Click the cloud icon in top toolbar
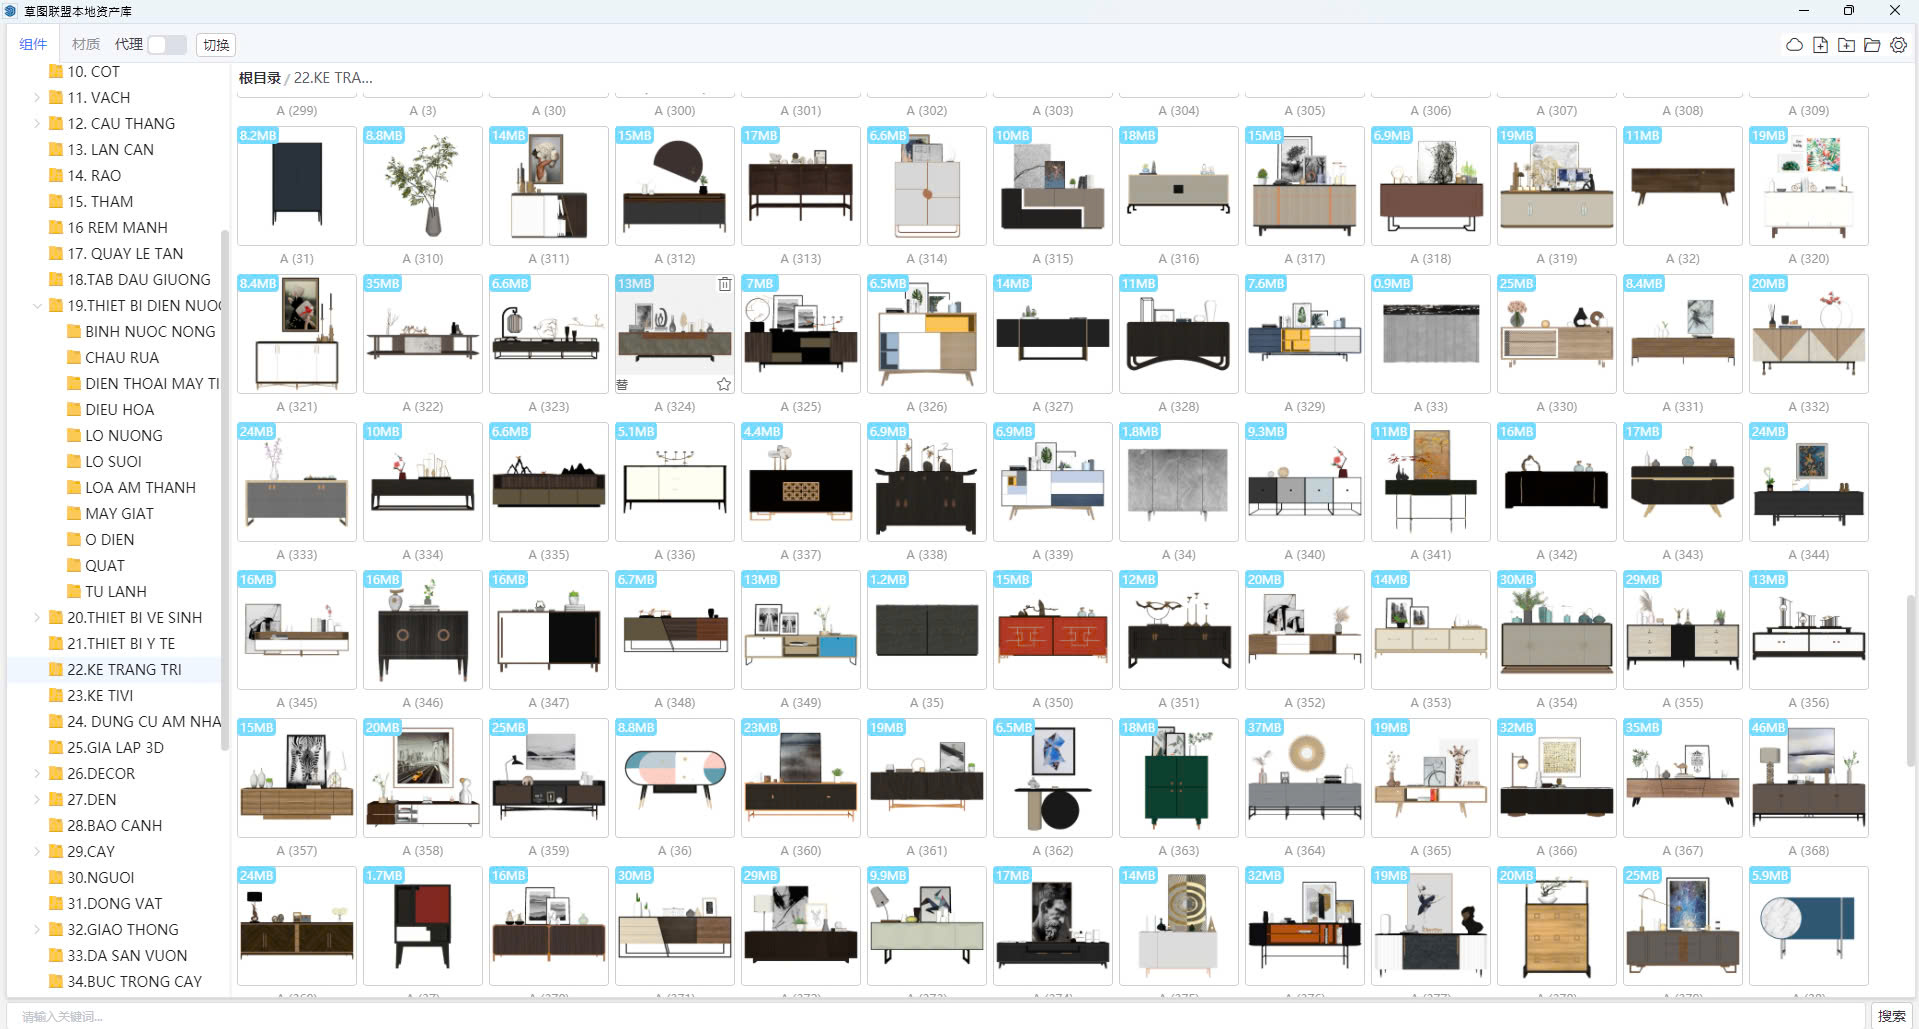Screen dimensions: 1919x1029 click(x=1794, y=45)
